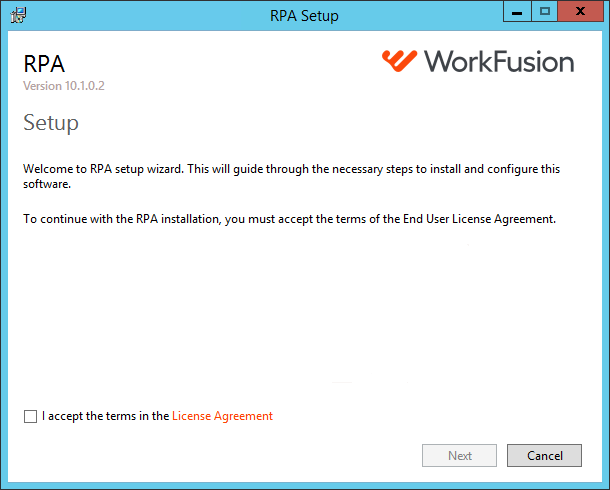Viewport: 610px width, 490px height.
Task: Minimize the RPA Setup window
Action: coord(517,12)
